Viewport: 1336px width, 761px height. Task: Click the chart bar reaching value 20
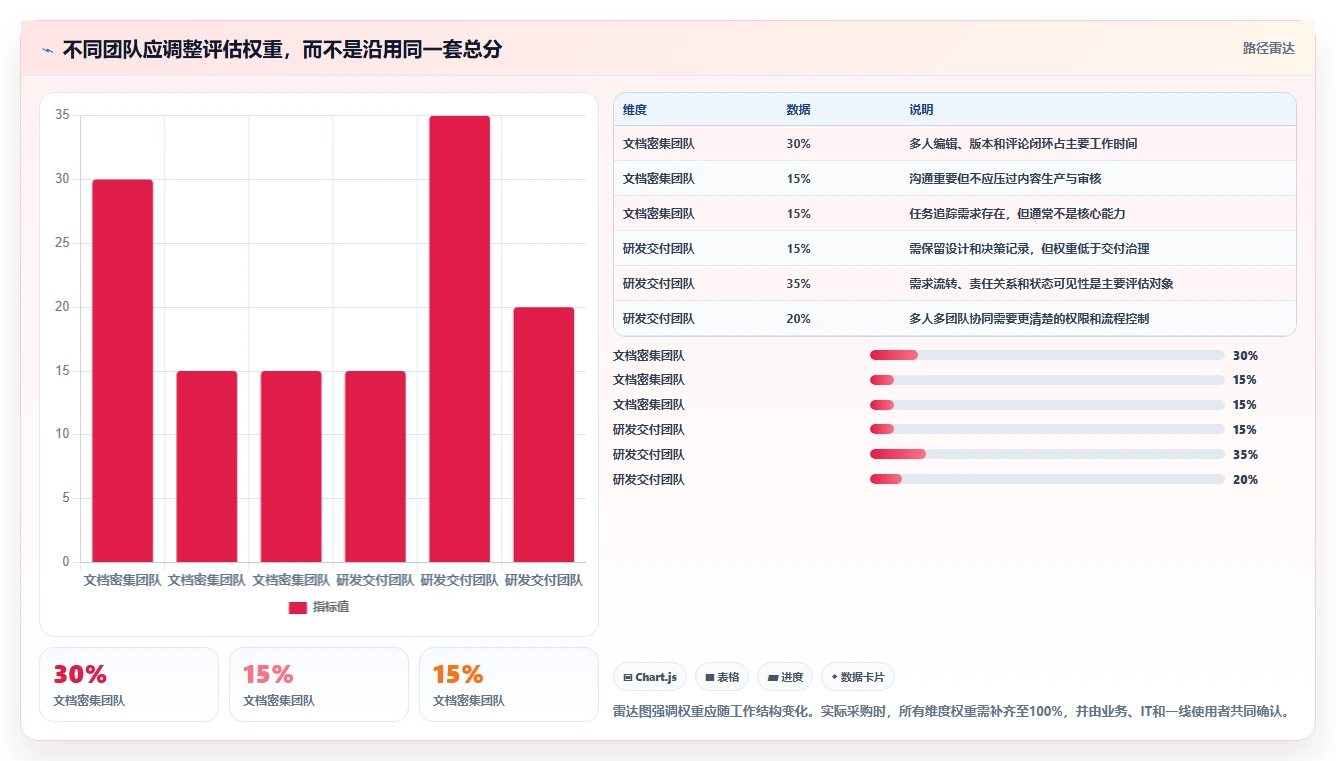pos(544,434)
